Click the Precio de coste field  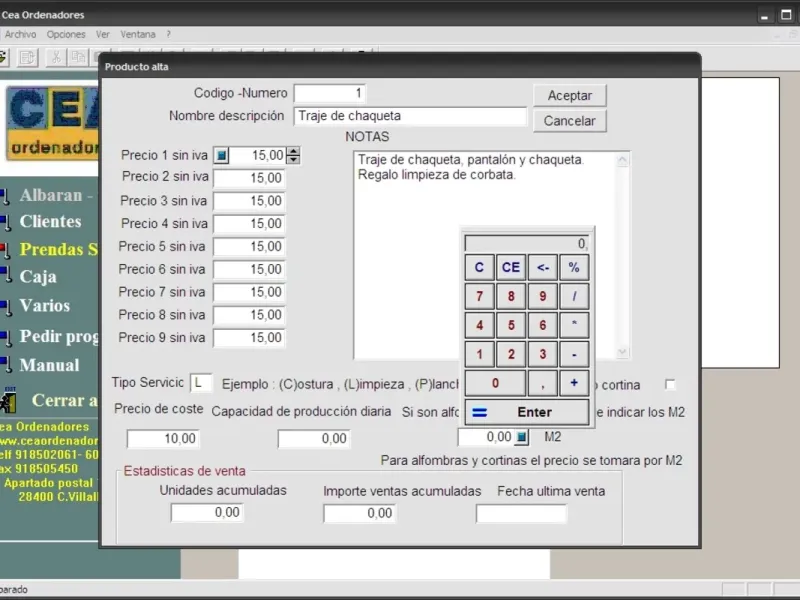[x=163, y=439]
